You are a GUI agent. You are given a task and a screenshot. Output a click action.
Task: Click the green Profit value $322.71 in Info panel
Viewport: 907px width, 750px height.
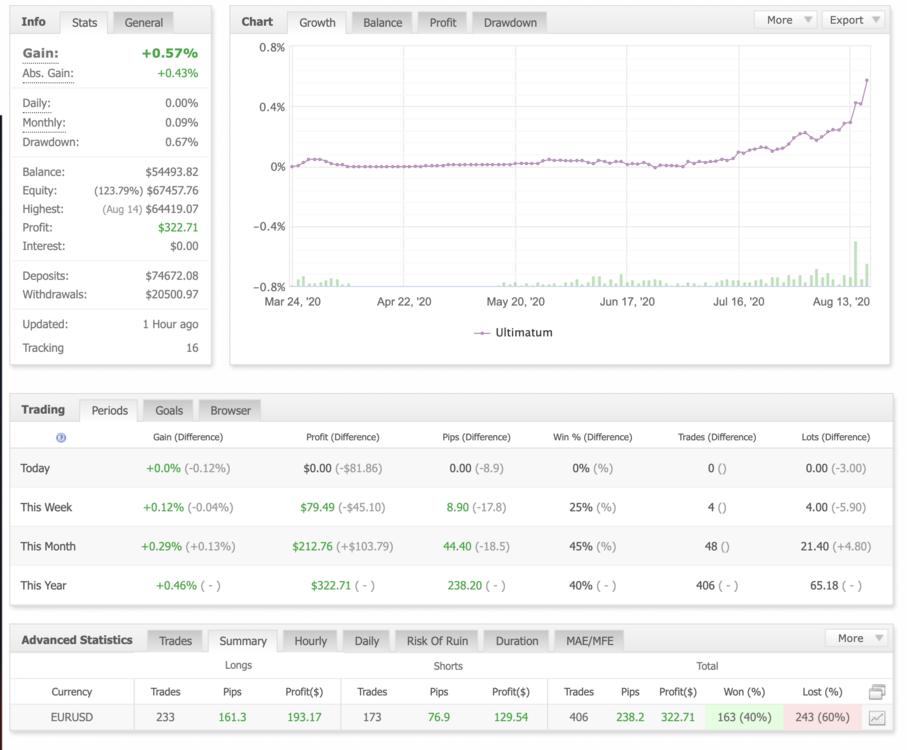click(178, 227)
